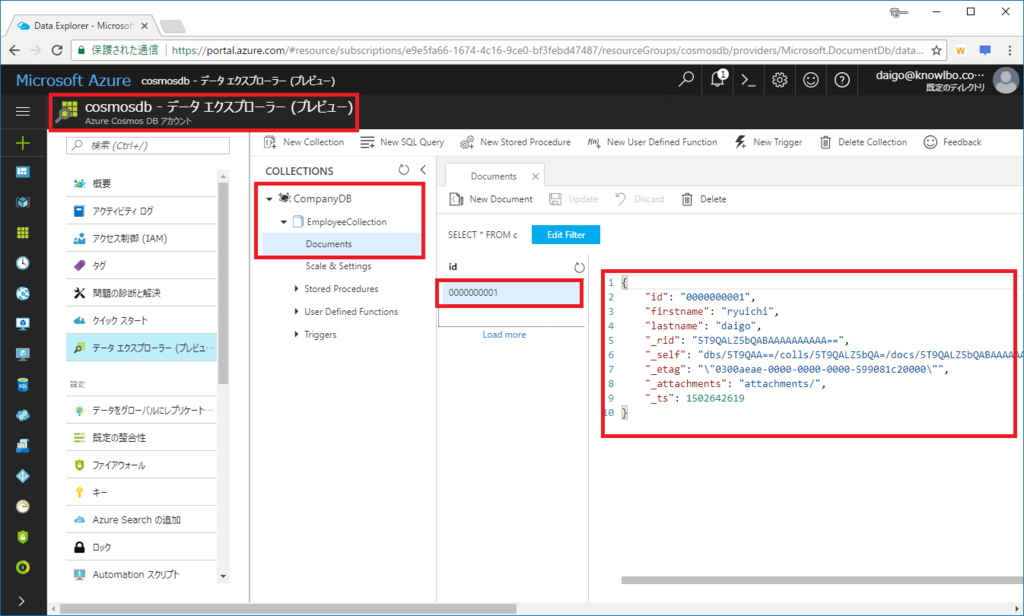Click New SQL Query in the toolbar
Screen dimensions: 1024x616
click(x=402, y=142)
